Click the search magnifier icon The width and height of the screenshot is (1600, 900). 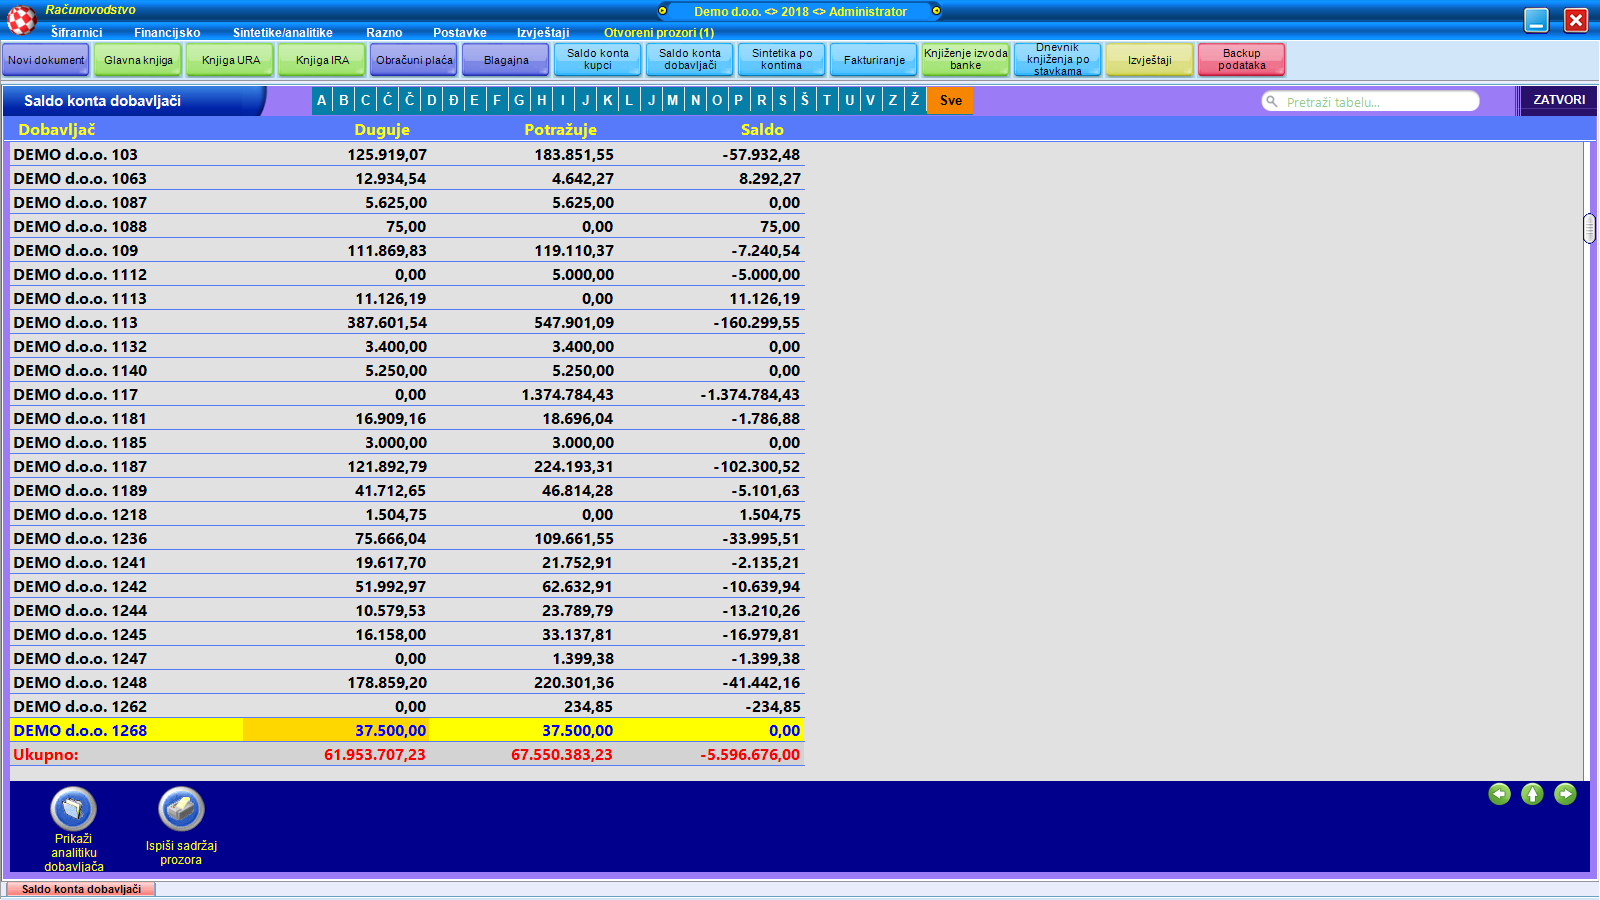(x=1272, y=101)
